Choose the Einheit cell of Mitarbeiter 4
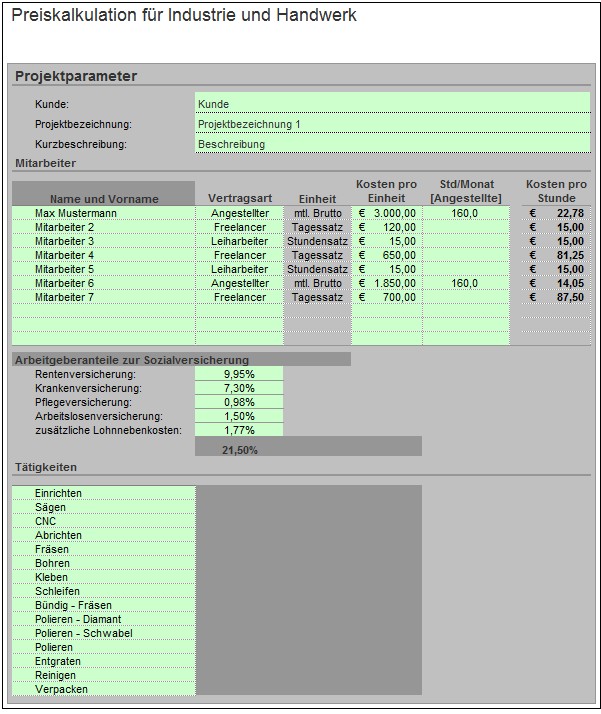Image resolution: width=601 pixels, height=714 pixels. click(317, 255)
